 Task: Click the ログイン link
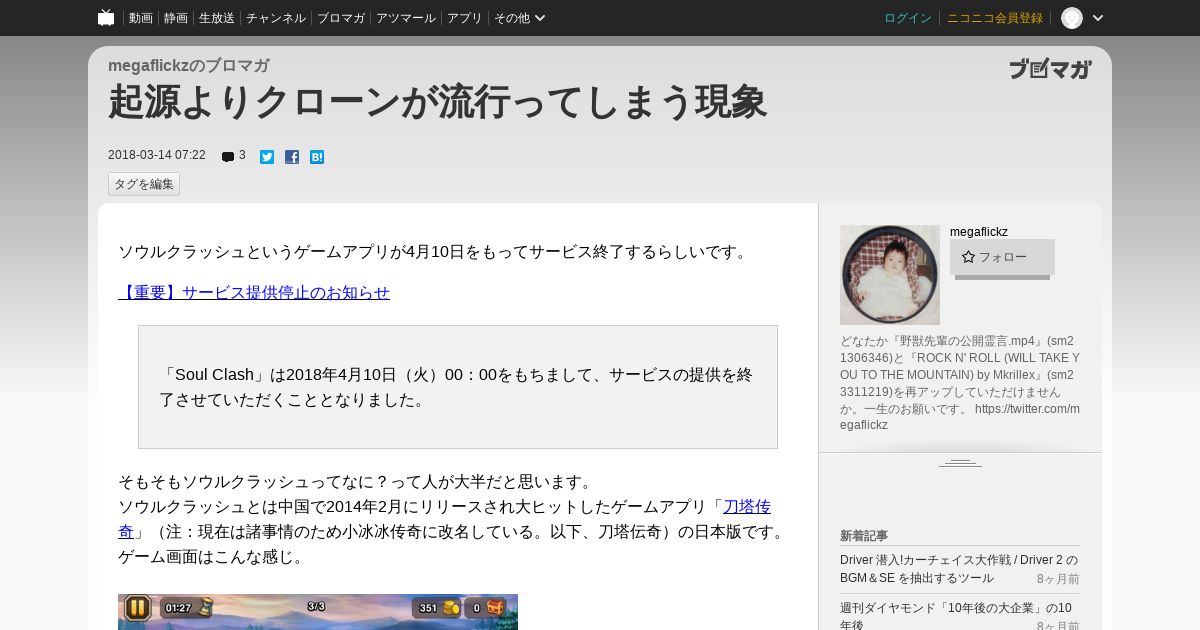click(908, 18)
